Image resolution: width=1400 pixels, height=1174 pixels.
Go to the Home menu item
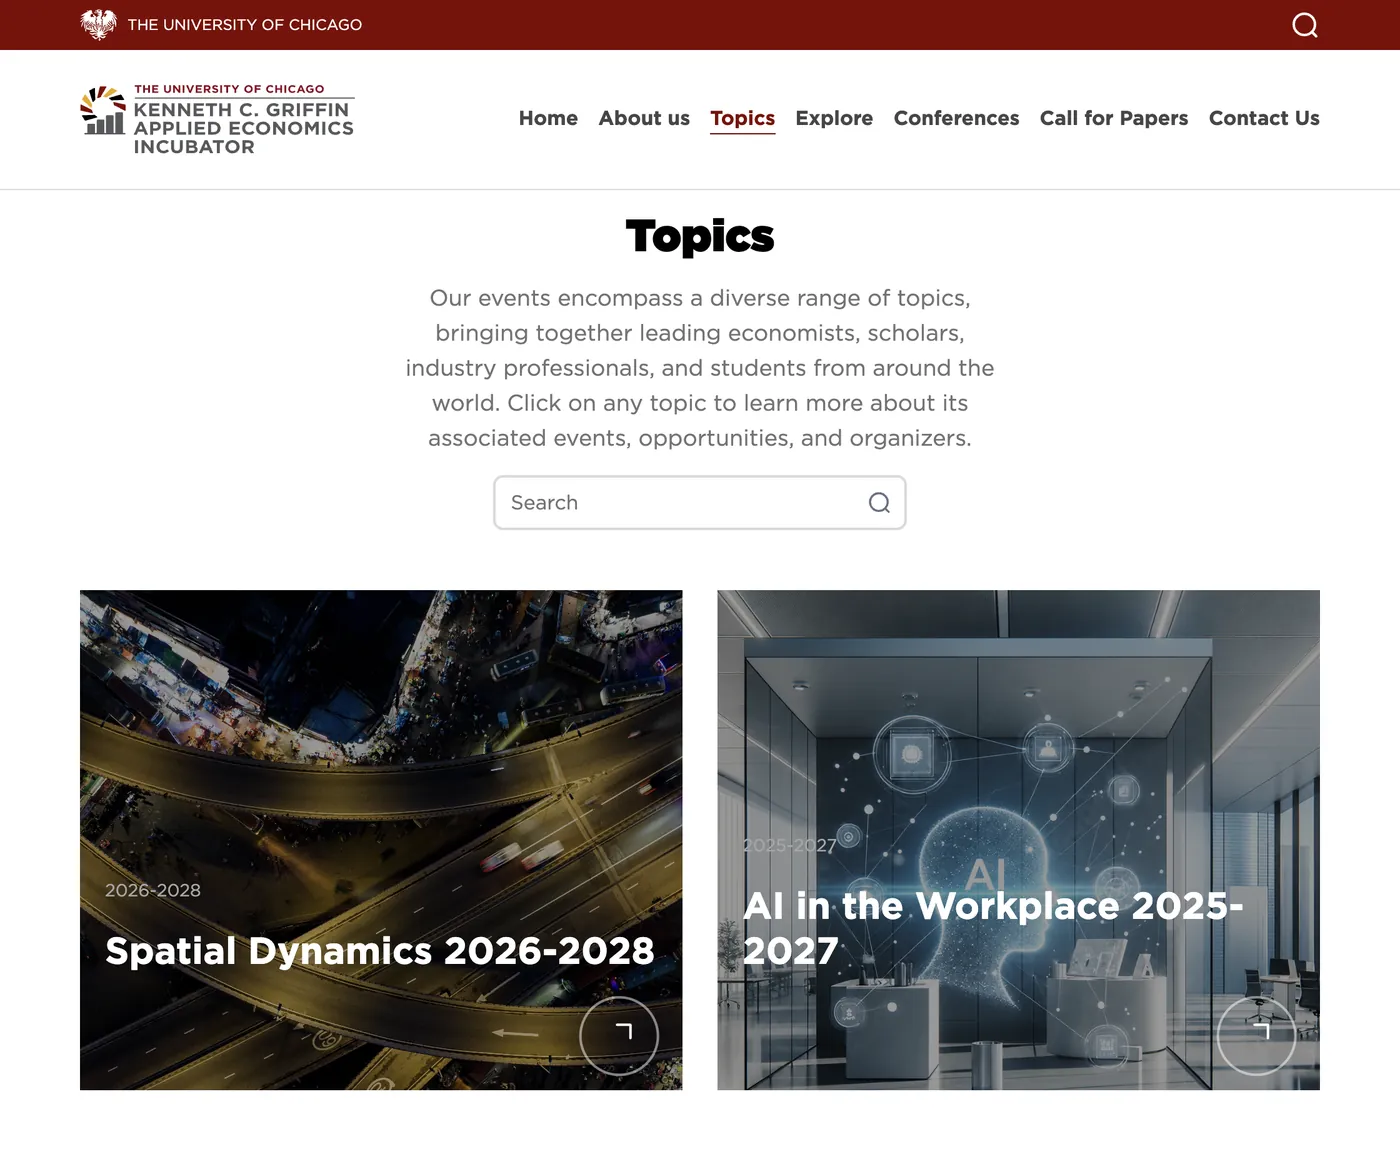tap(548, 118)
